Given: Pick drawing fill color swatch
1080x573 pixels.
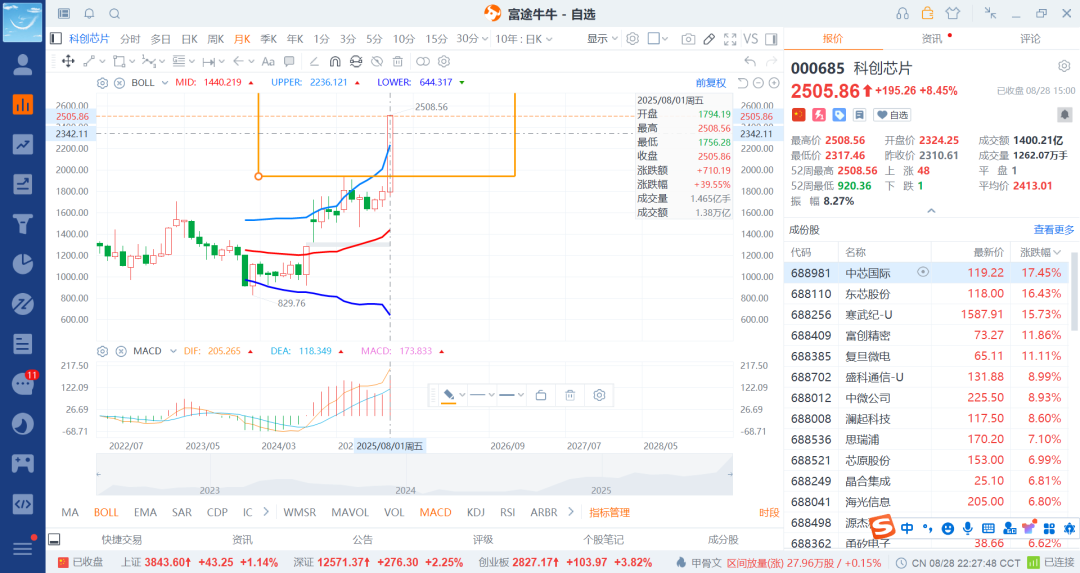Looking at the screenshot, I should click(x=448, y=395).
